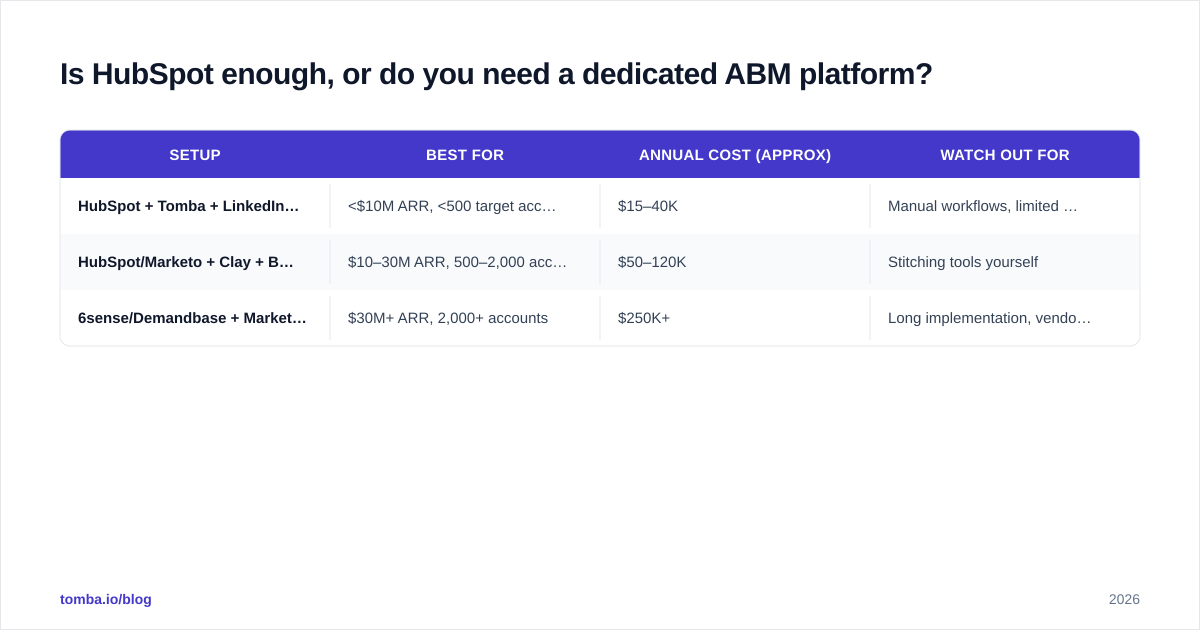Click the 2026 year label
The width and height of the screenshot is (1200, 630).
click(1124, 599)
